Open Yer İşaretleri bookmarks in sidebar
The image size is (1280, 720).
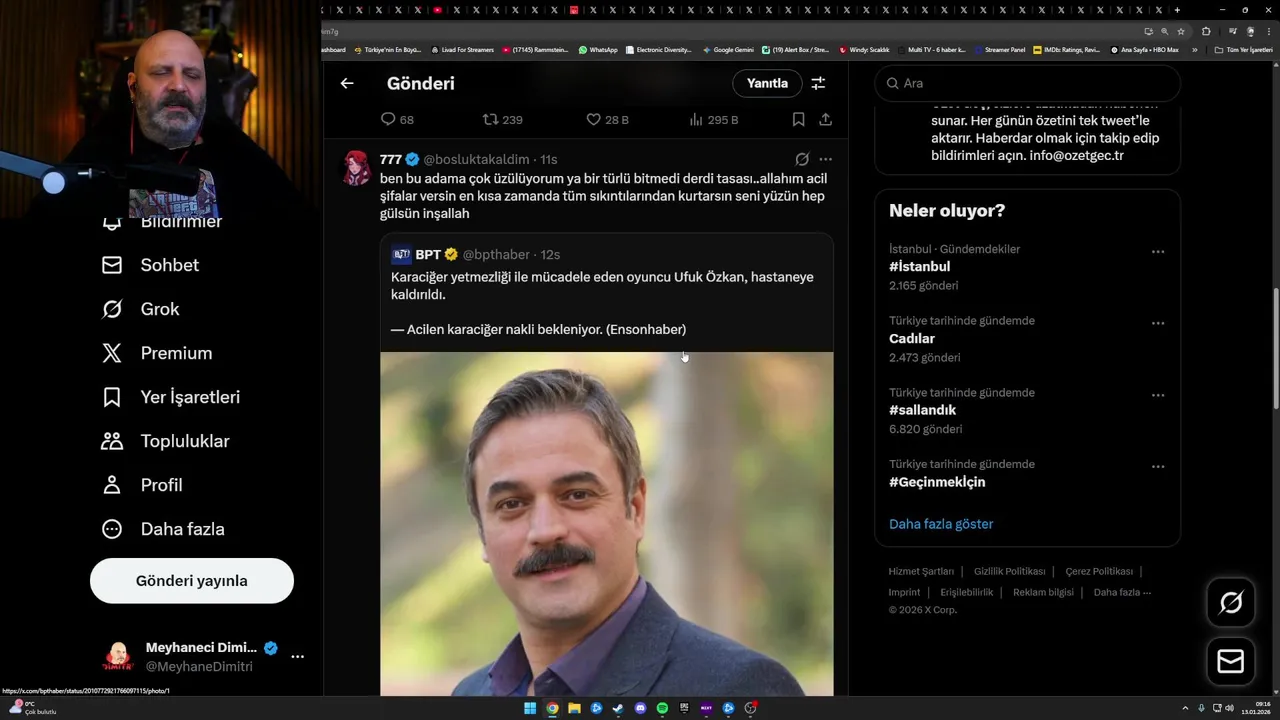click(x=171, y=397)
